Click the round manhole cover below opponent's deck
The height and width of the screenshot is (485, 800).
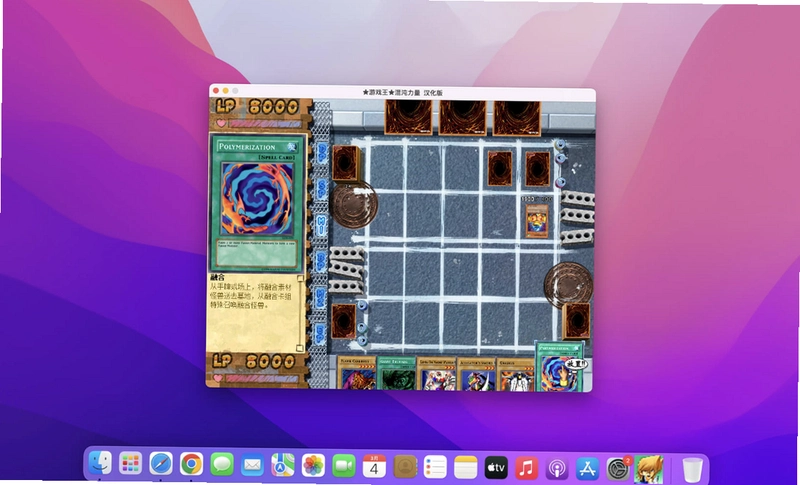pyautogui.click(x=353, y=205)
